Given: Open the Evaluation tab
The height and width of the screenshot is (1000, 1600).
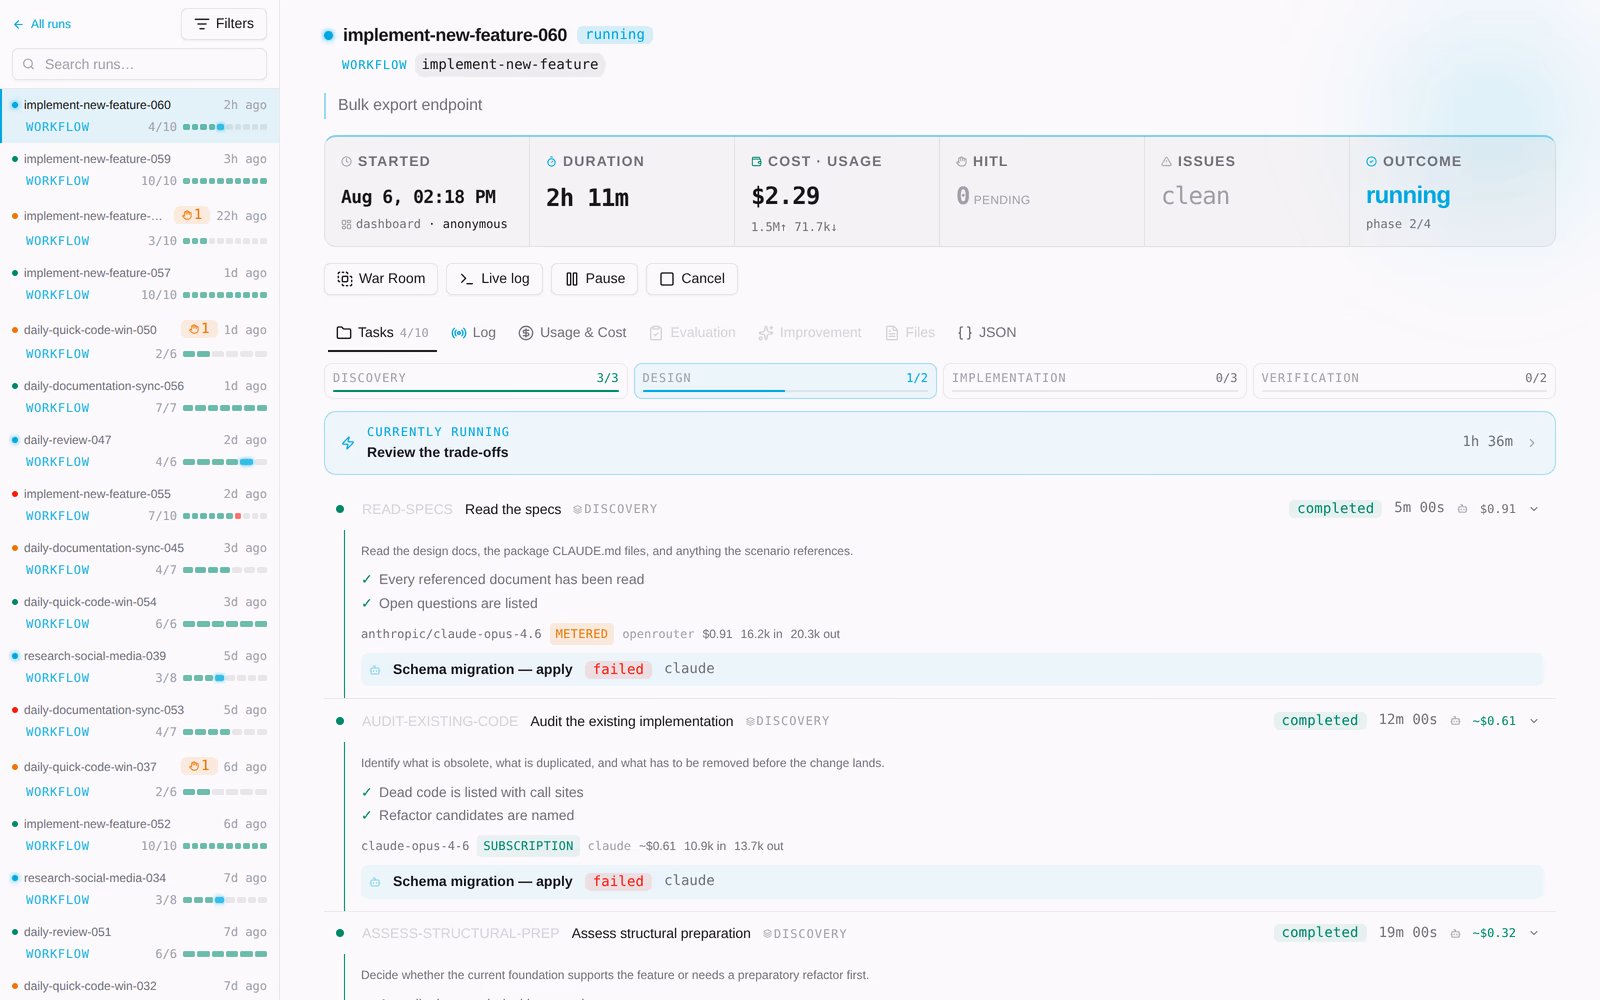Looking at the screenshot, I should [x=692, y=333].
